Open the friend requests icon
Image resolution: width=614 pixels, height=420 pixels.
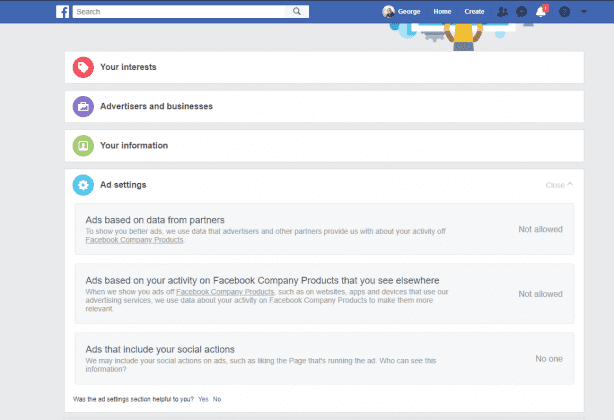(502, 11)
